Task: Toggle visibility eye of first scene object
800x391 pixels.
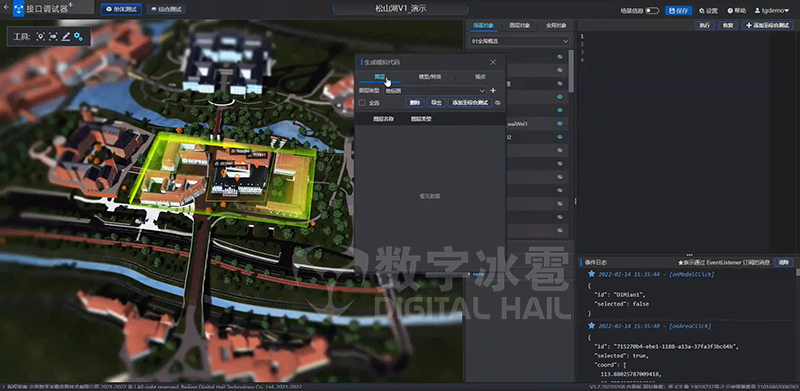Action: coord(560,57)
